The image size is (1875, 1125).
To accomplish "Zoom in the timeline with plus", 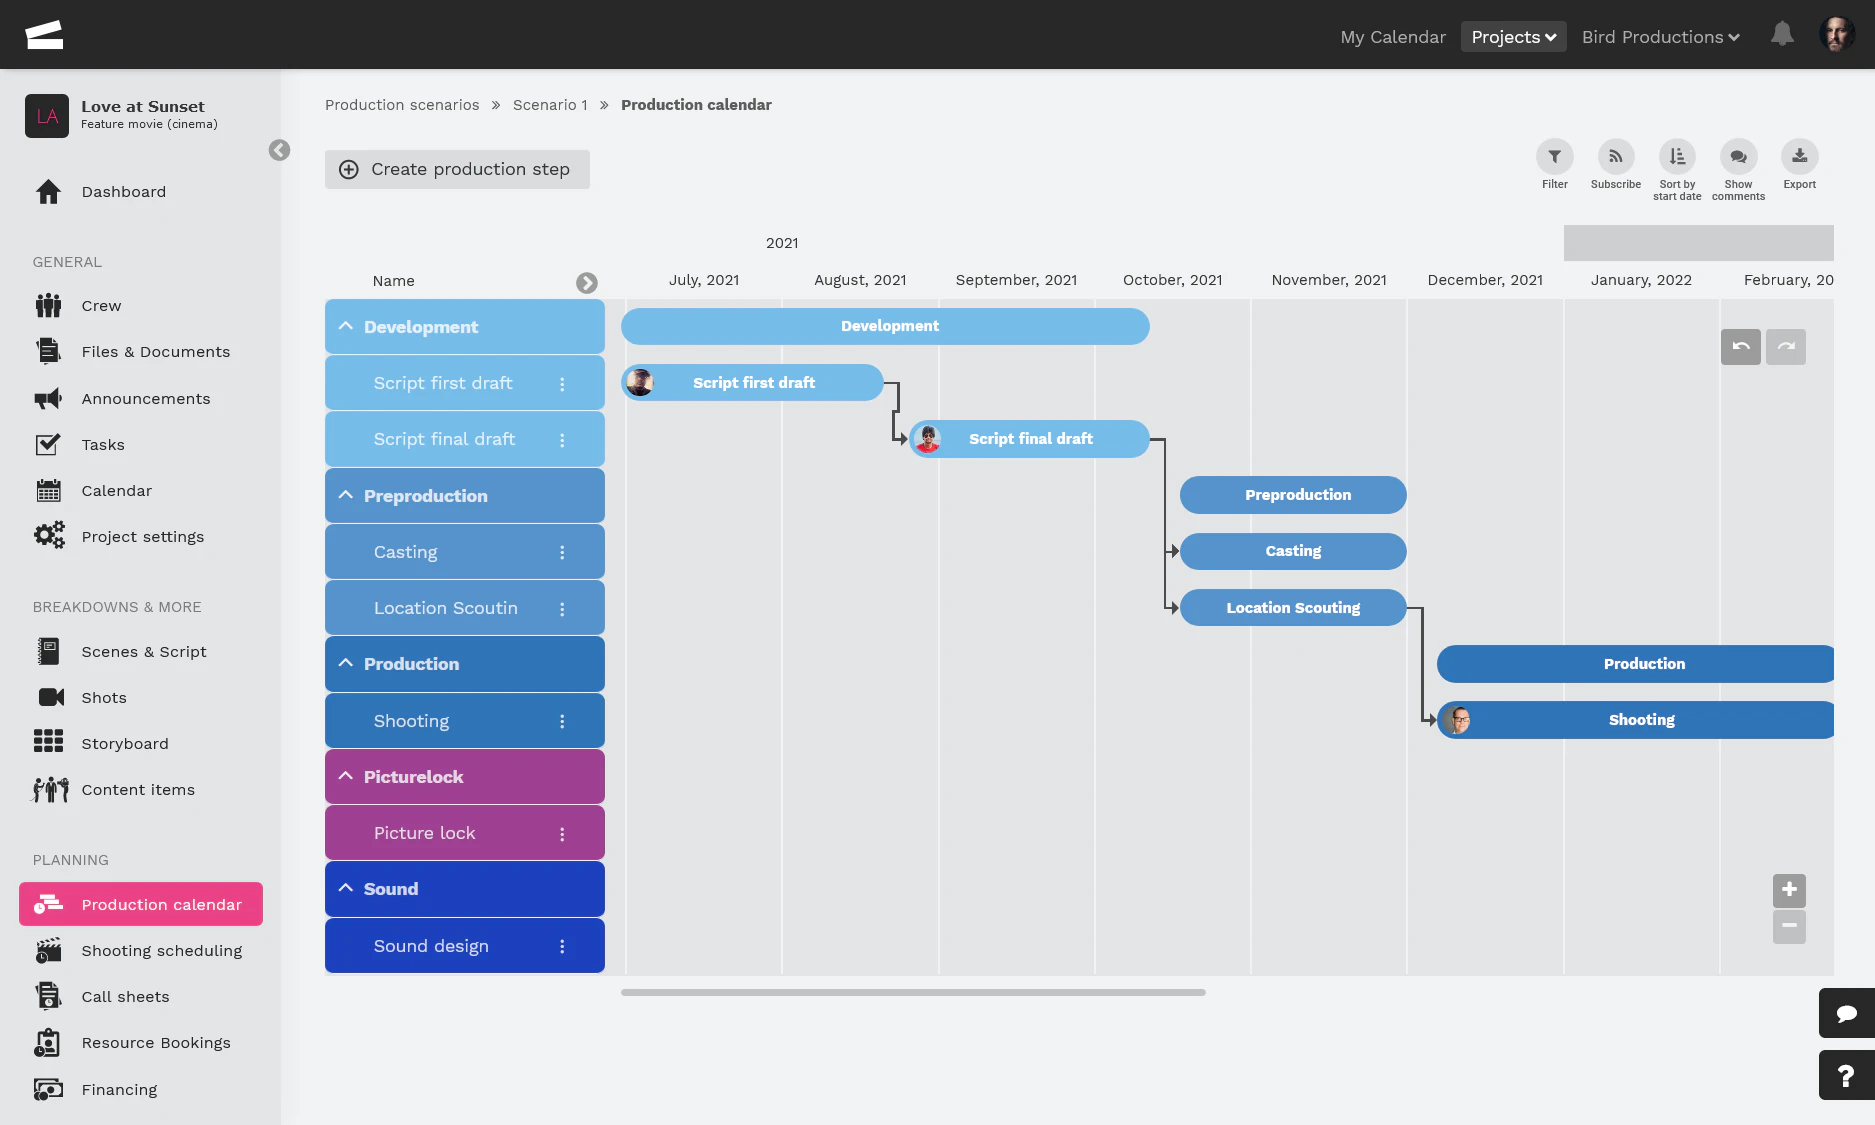I will coord(1789,889).
